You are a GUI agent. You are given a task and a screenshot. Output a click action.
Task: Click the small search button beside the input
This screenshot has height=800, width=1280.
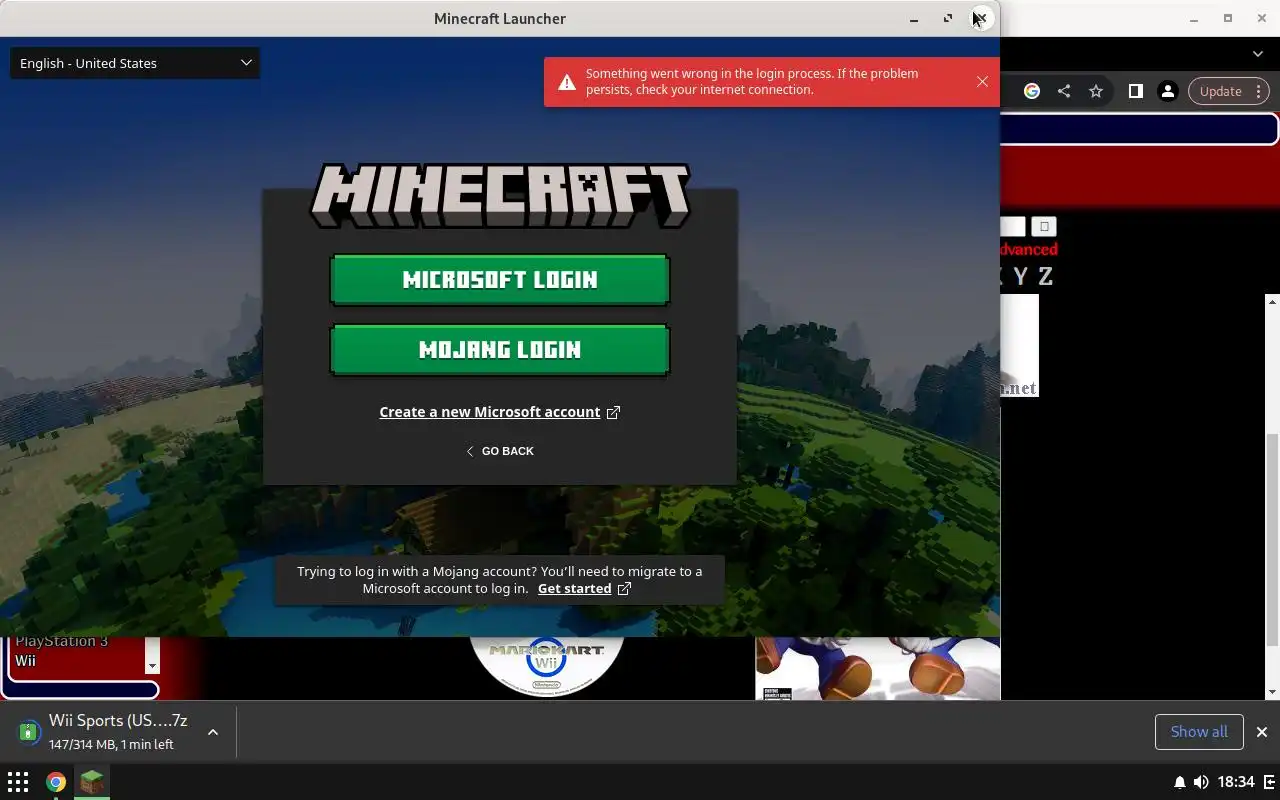coord(1044,227)
